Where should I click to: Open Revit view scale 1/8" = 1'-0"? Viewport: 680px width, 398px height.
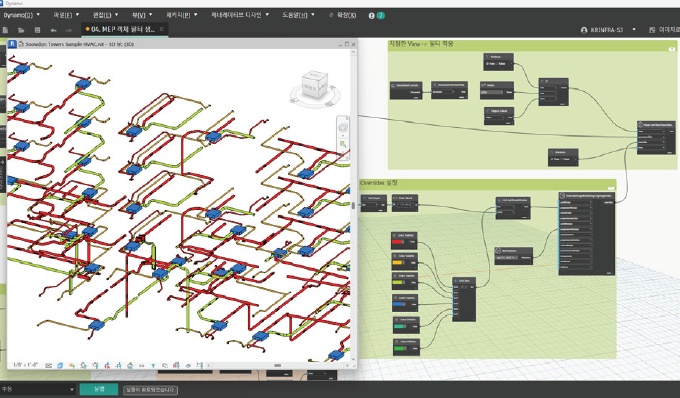coord(26,365)
